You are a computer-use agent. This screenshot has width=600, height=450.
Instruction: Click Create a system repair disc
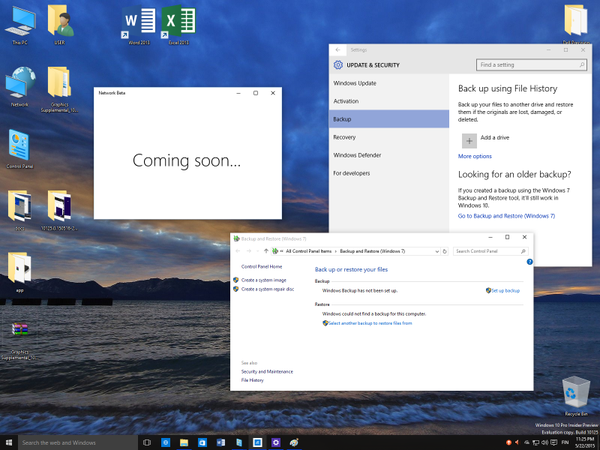point(267,289)
